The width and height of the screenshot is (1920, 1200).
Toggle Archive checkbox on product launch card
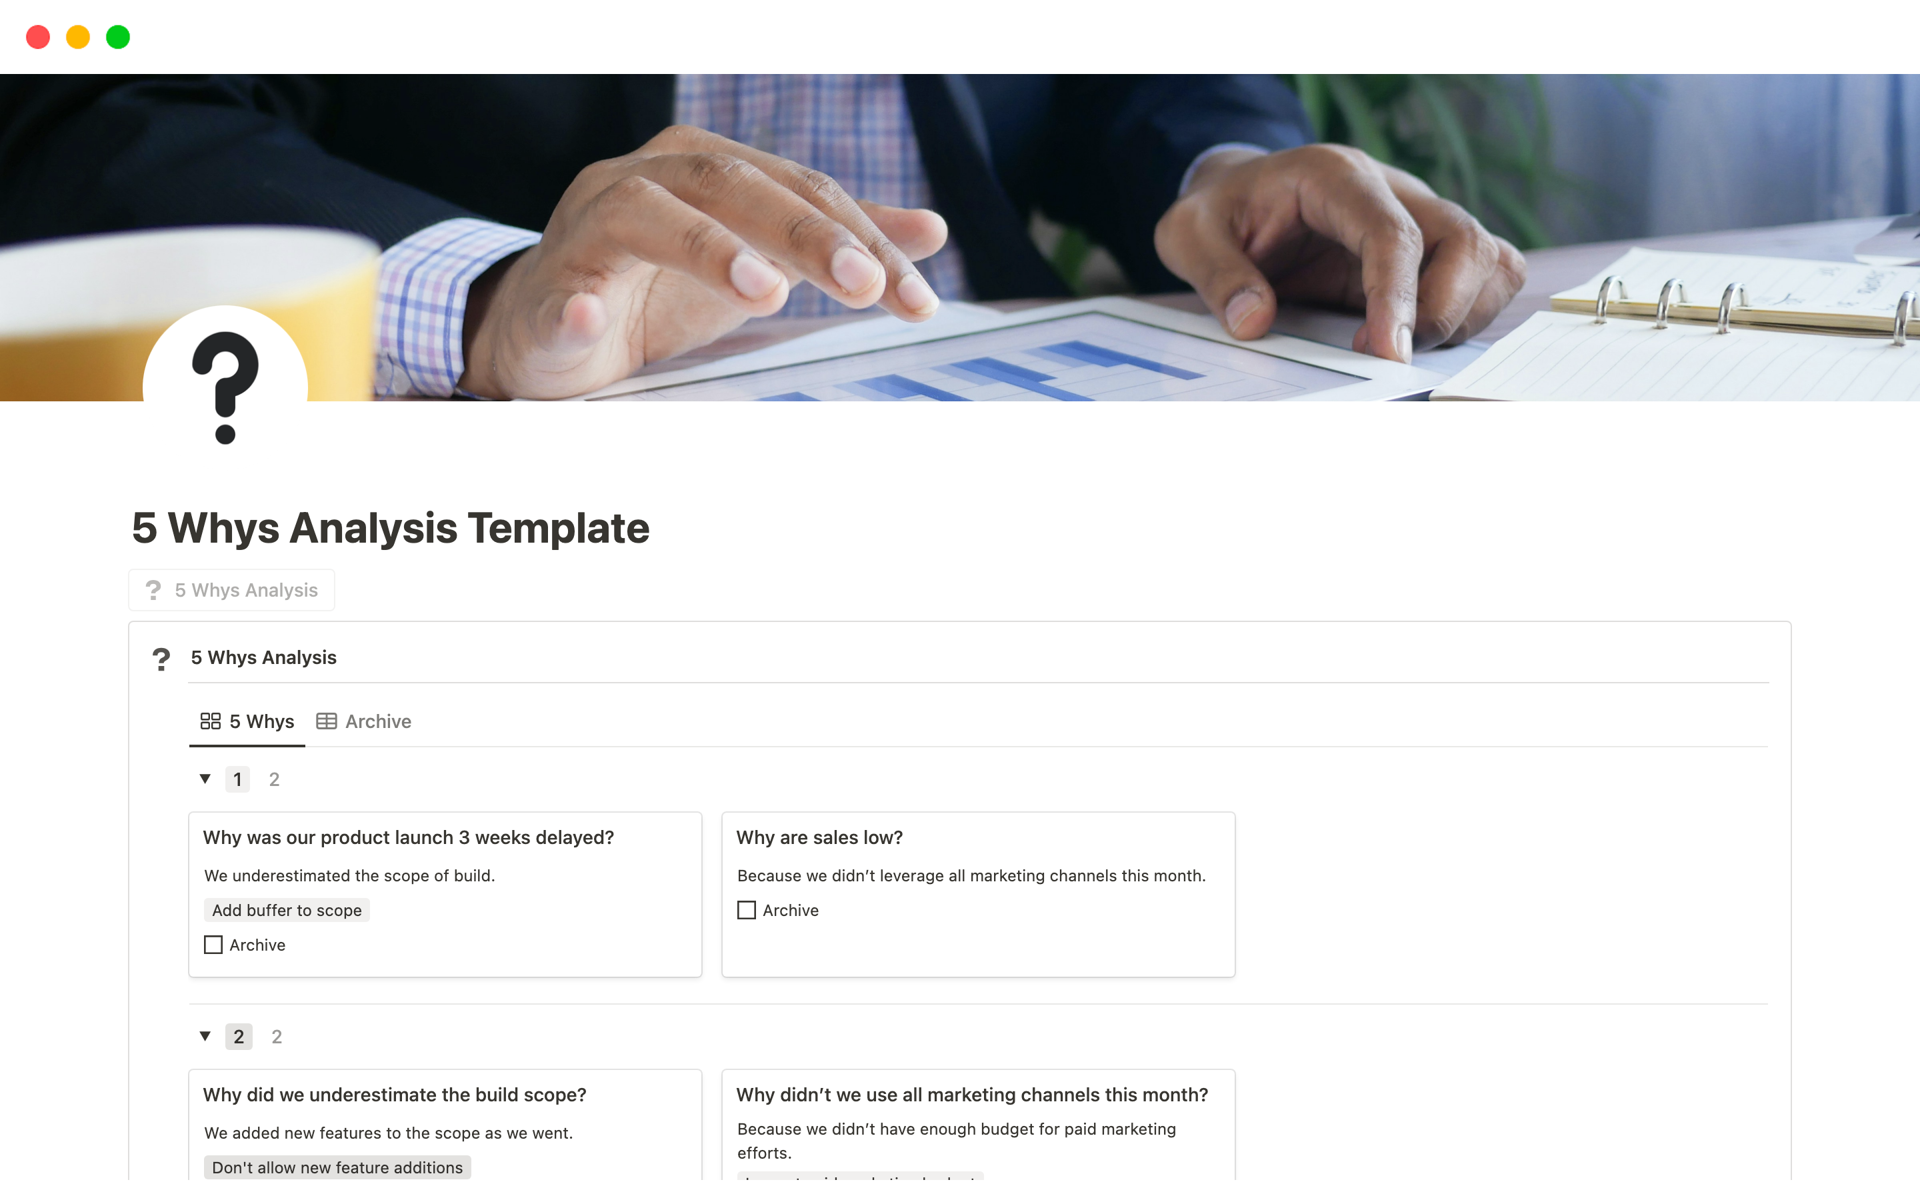214,944
